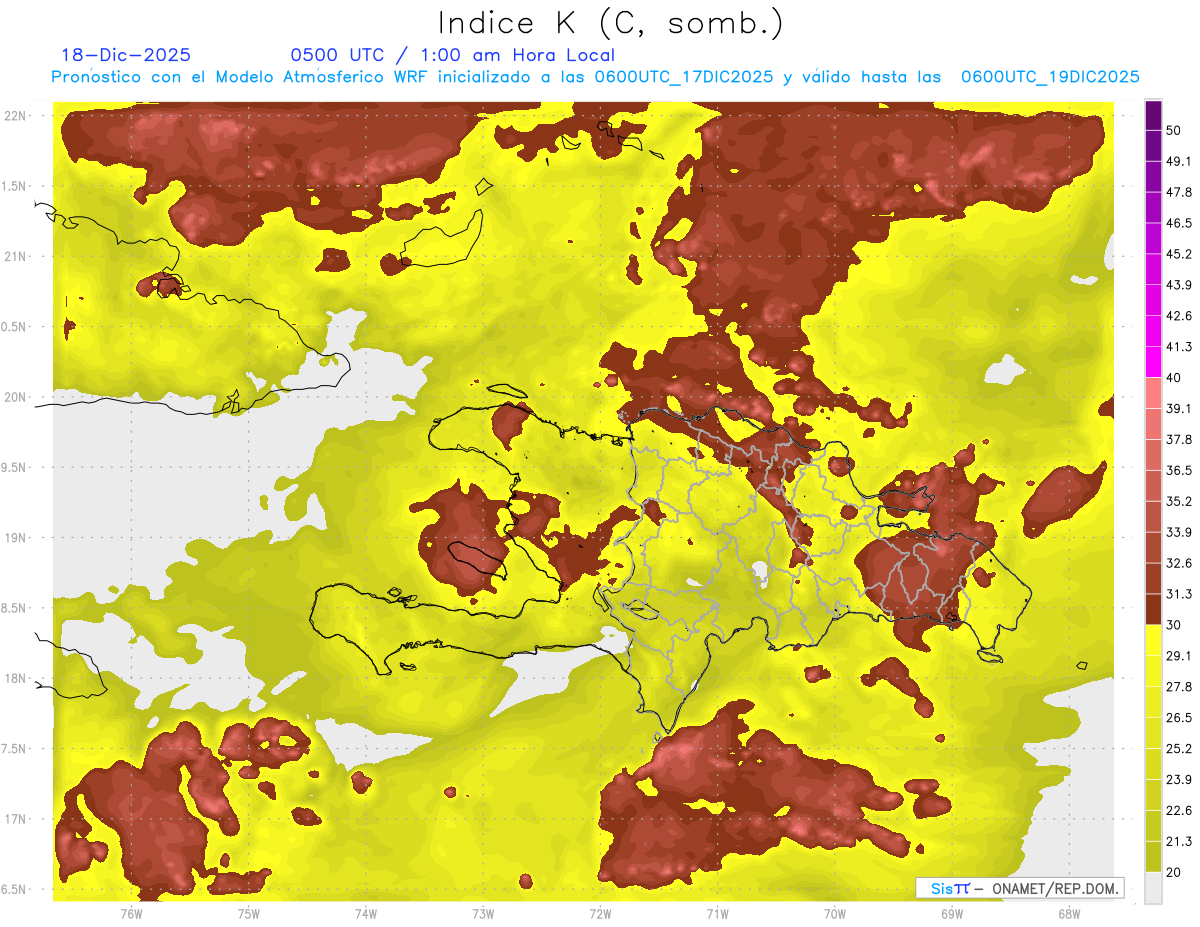Click the "23.9" colorbar label
Screen dimensions: 1200x927
1179,780
